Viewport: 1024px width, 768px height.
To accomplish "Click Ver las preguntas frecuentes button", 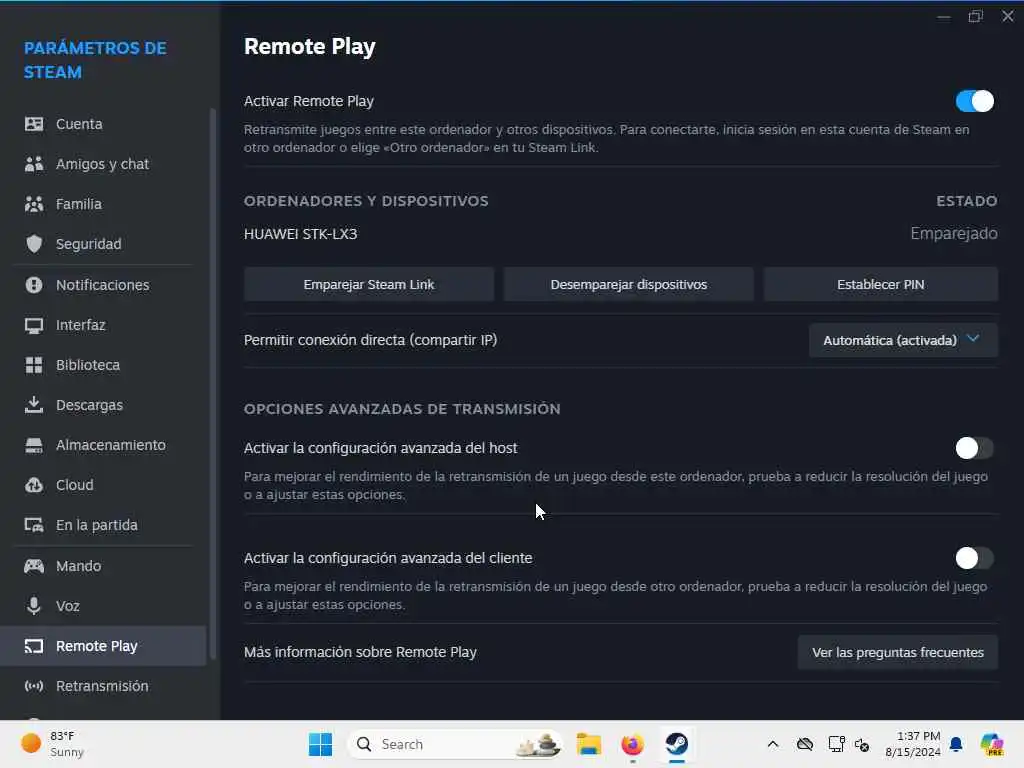I will click(x=898, y=652).
